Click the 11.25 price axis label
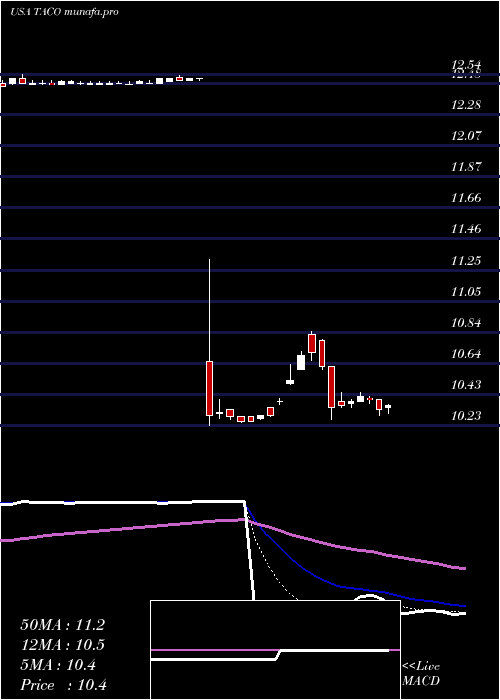The width and height of the screenshot is (500, 700). [467, 261]
